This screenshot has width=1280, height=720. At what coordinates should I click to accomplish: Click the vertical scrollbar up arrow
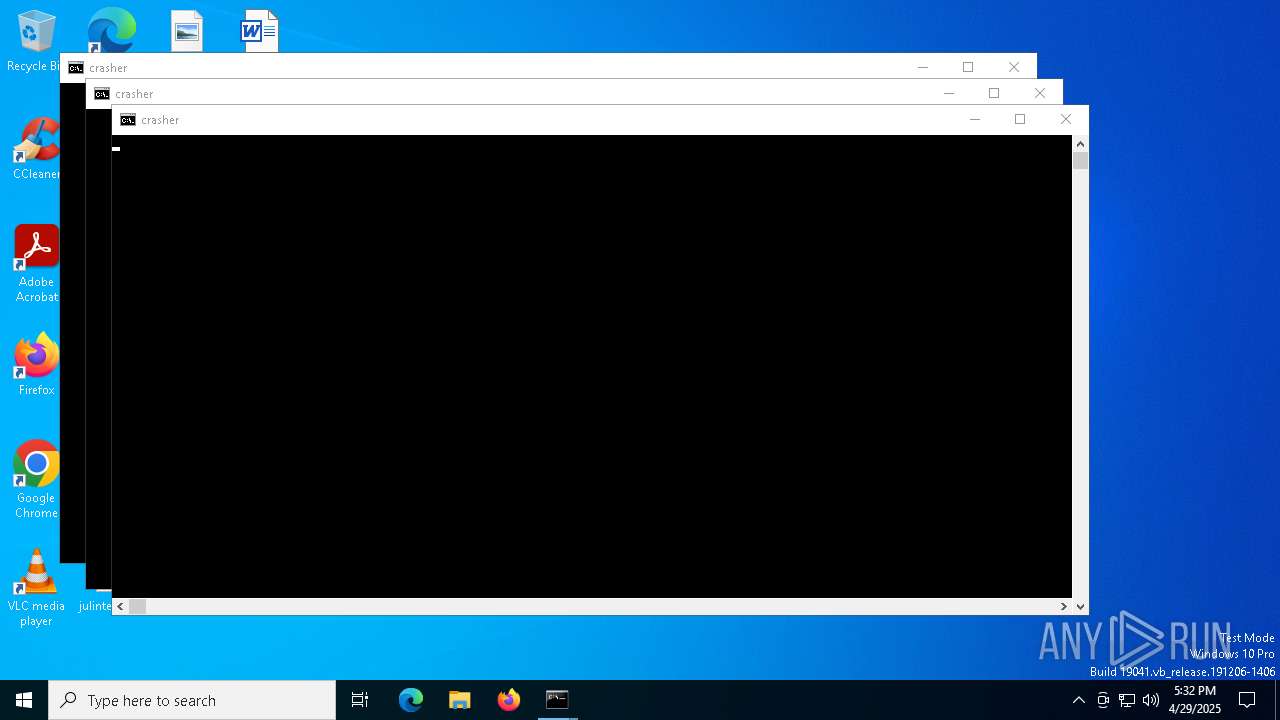click(1080, 144)
